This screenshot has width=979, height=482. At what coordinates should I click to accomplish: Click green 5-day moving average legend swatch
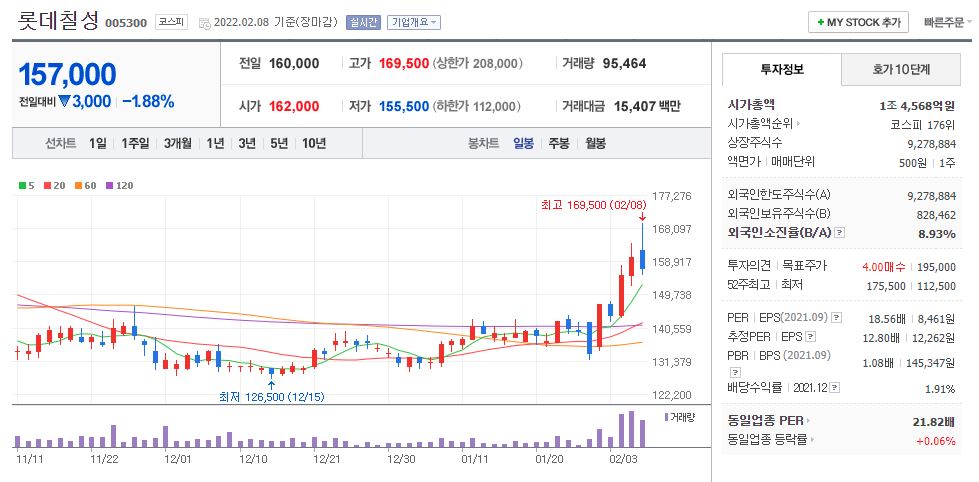coord(22,185)
